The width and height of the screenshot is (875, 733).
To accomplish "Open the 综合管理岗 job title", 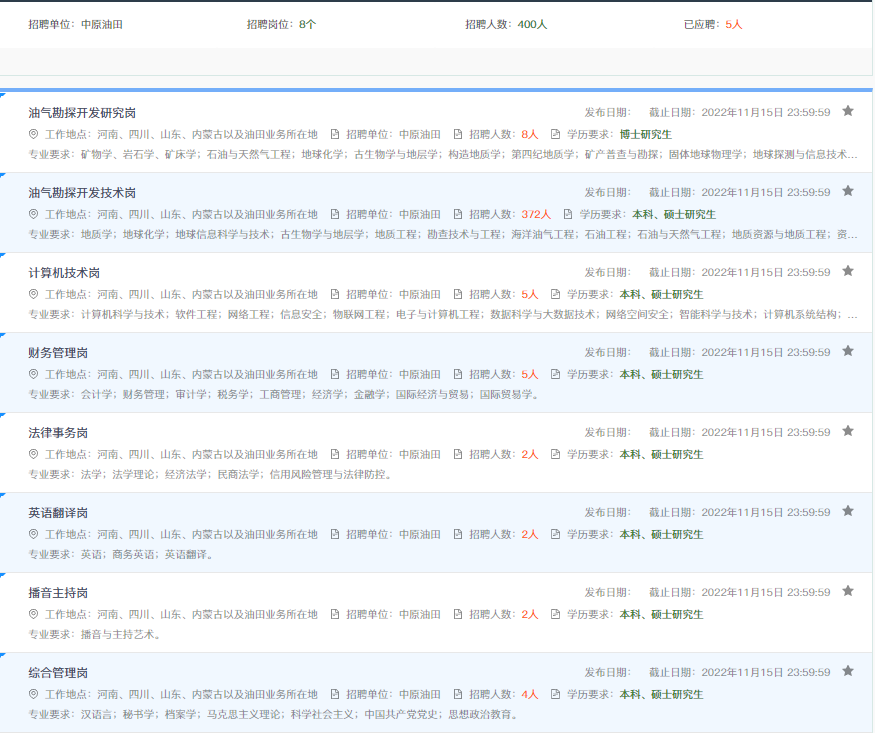I will 58,673.
